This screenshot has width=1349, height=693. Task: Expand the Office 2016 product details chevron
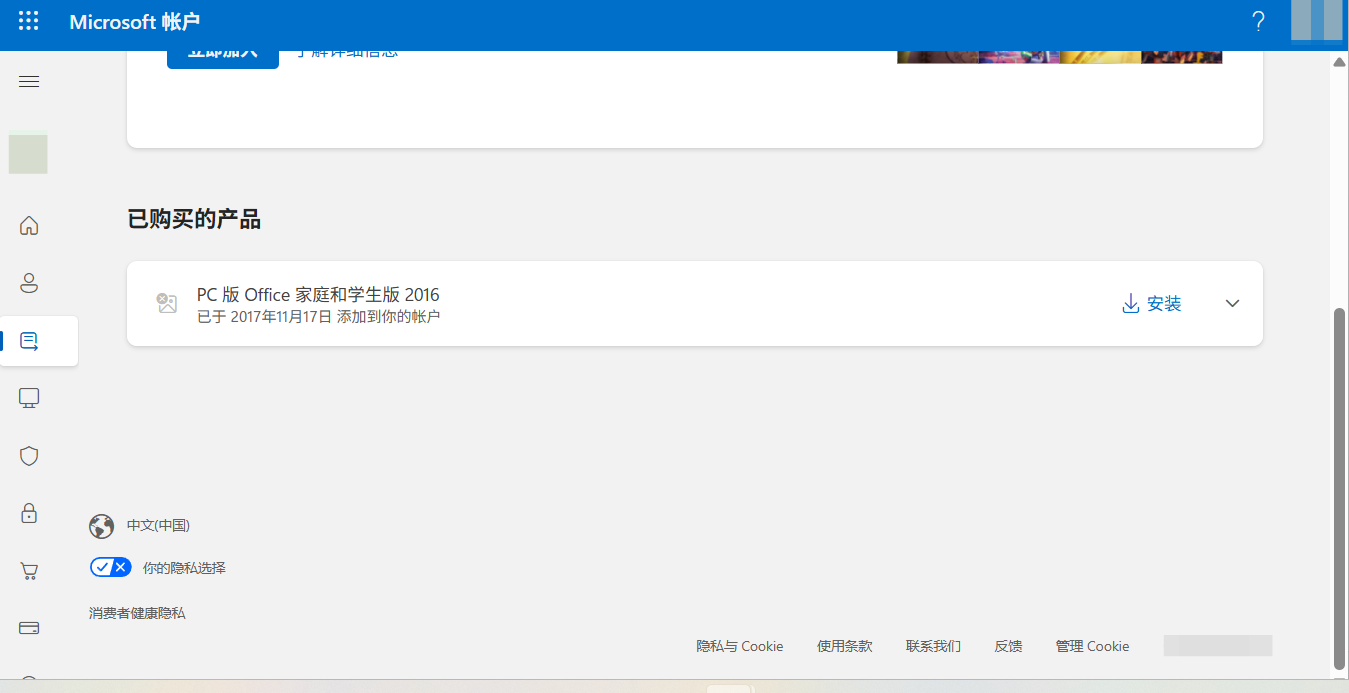(1232, 304)
